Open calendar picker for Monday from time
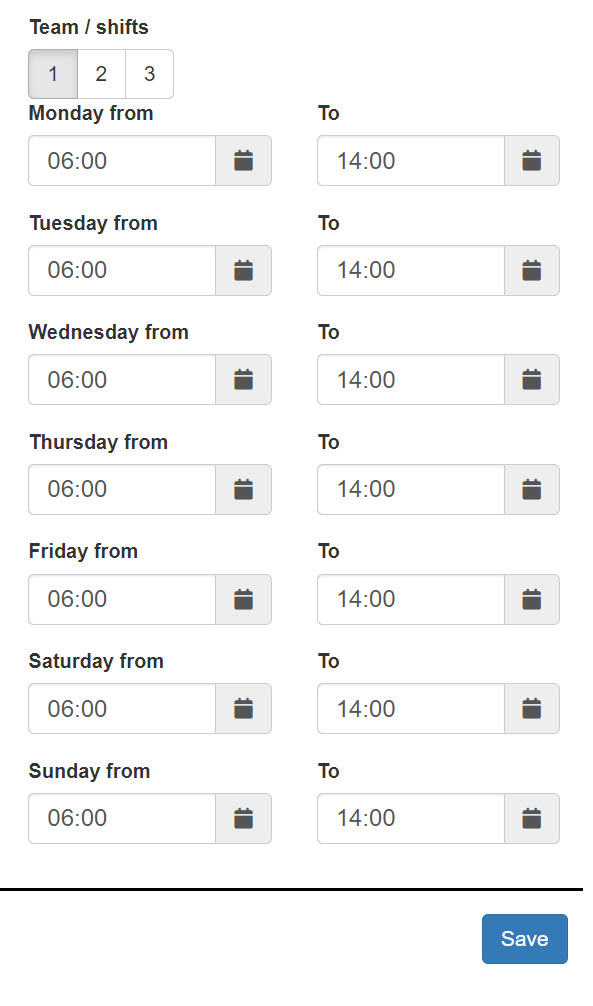This screenshot has width=593, height=1006. (243, 160)
